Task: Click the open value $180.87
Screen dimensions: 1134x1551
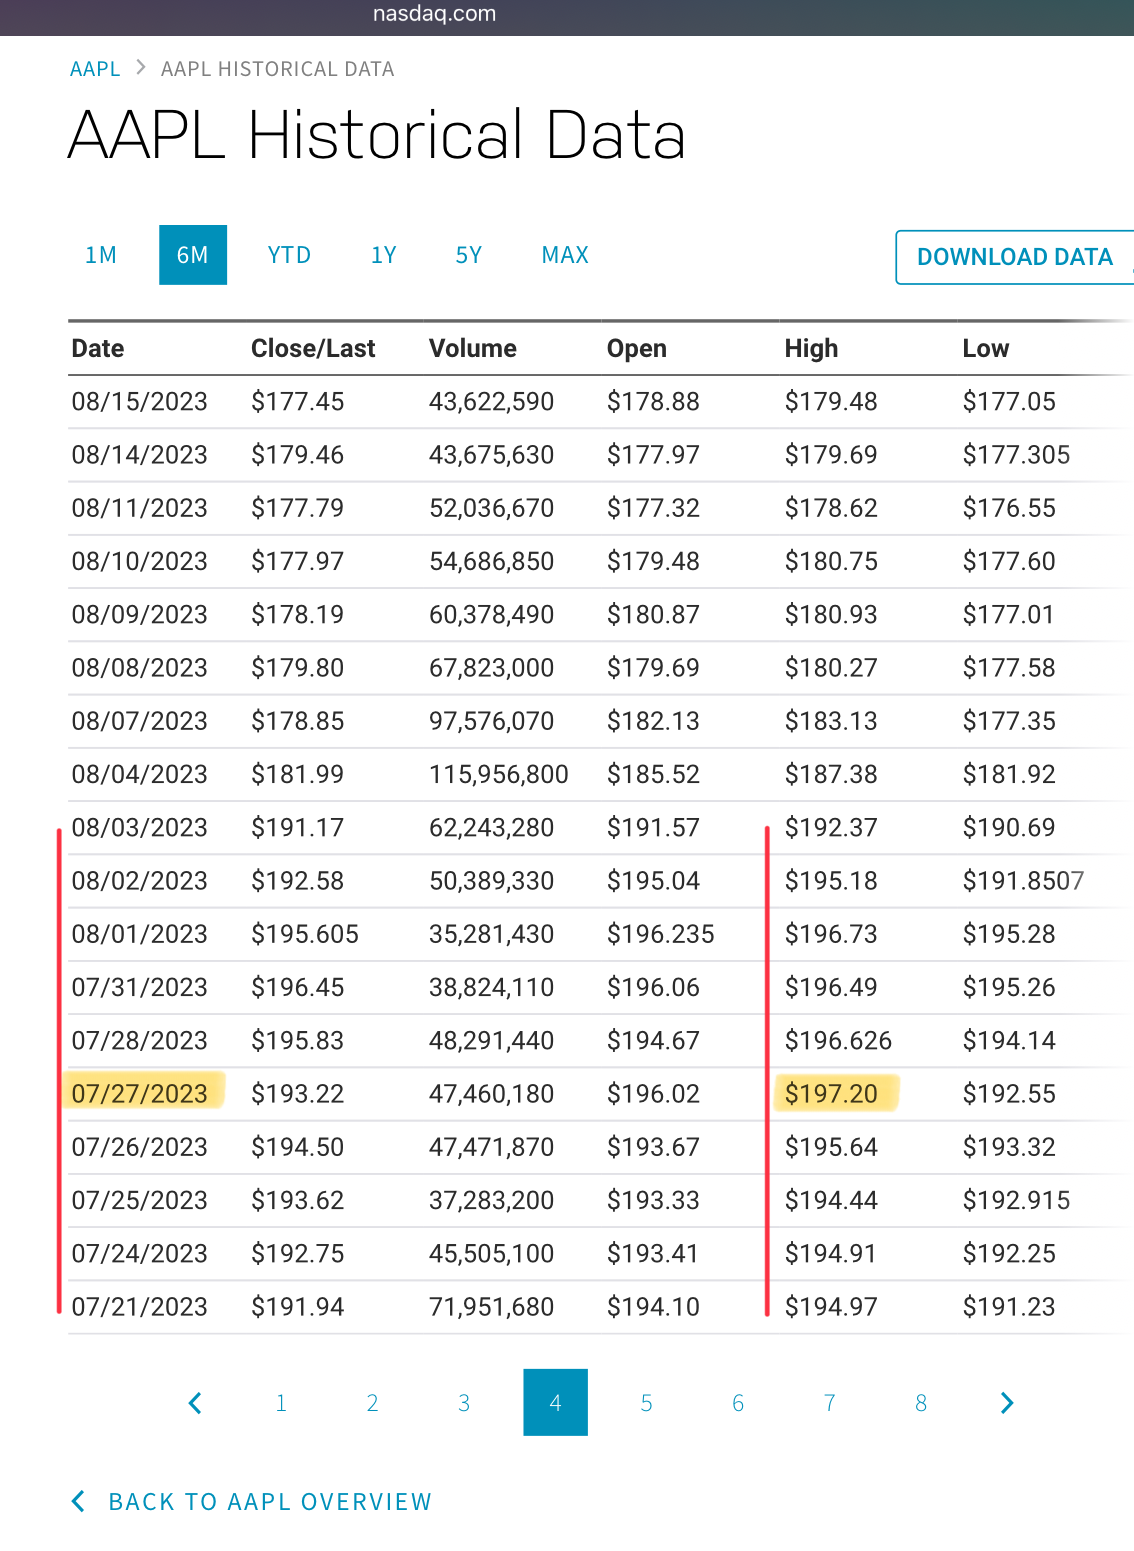Action: coord(654,615)
